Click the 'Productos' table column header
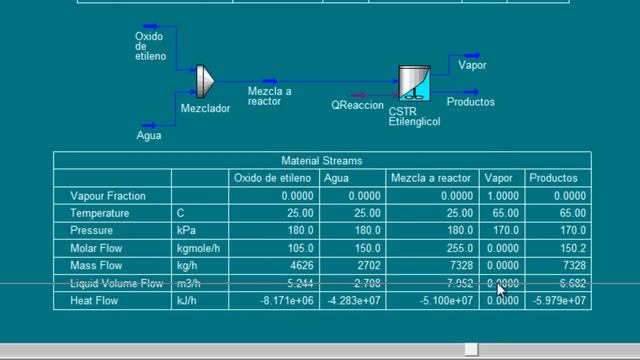 pos(553,178)
